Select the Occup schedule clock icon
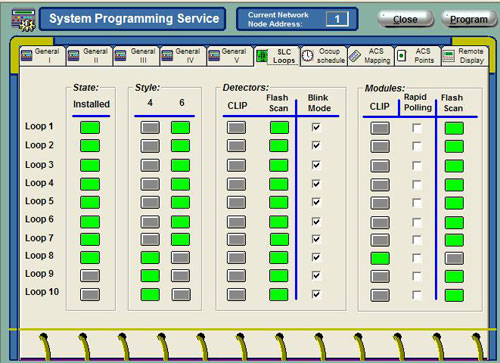 (x=308, y=56)
